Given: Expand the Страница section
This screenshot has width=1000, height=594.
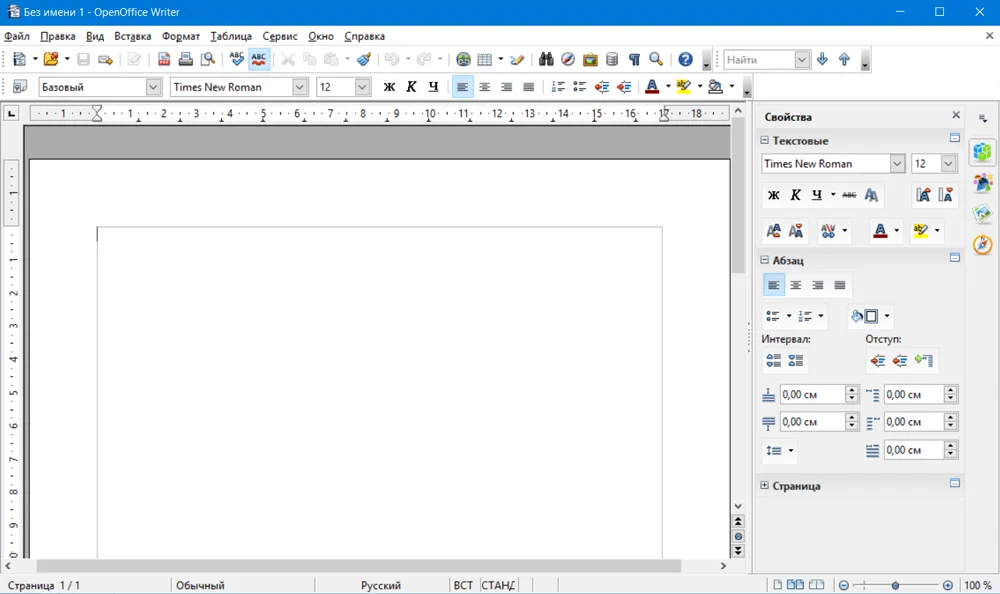Looking at the screenshot, I should [765, 486].
